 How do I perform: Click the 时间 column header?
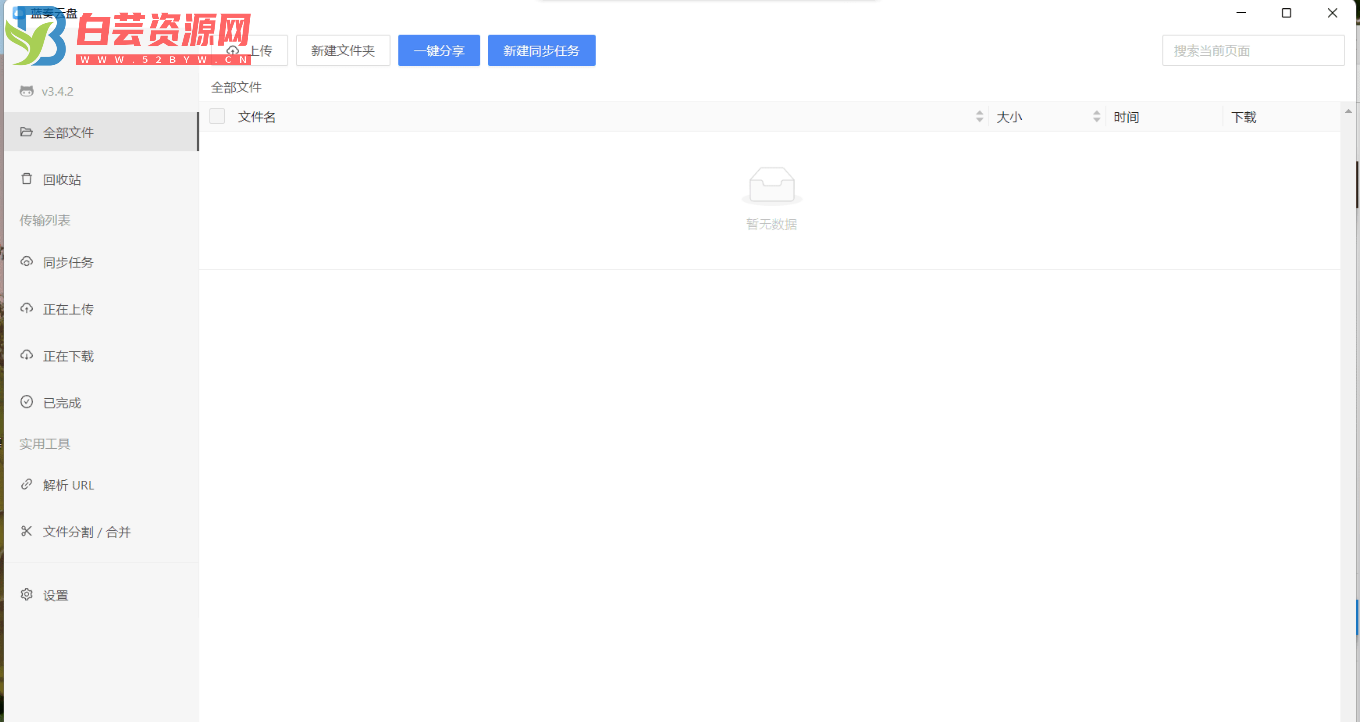coord(1126,117)
